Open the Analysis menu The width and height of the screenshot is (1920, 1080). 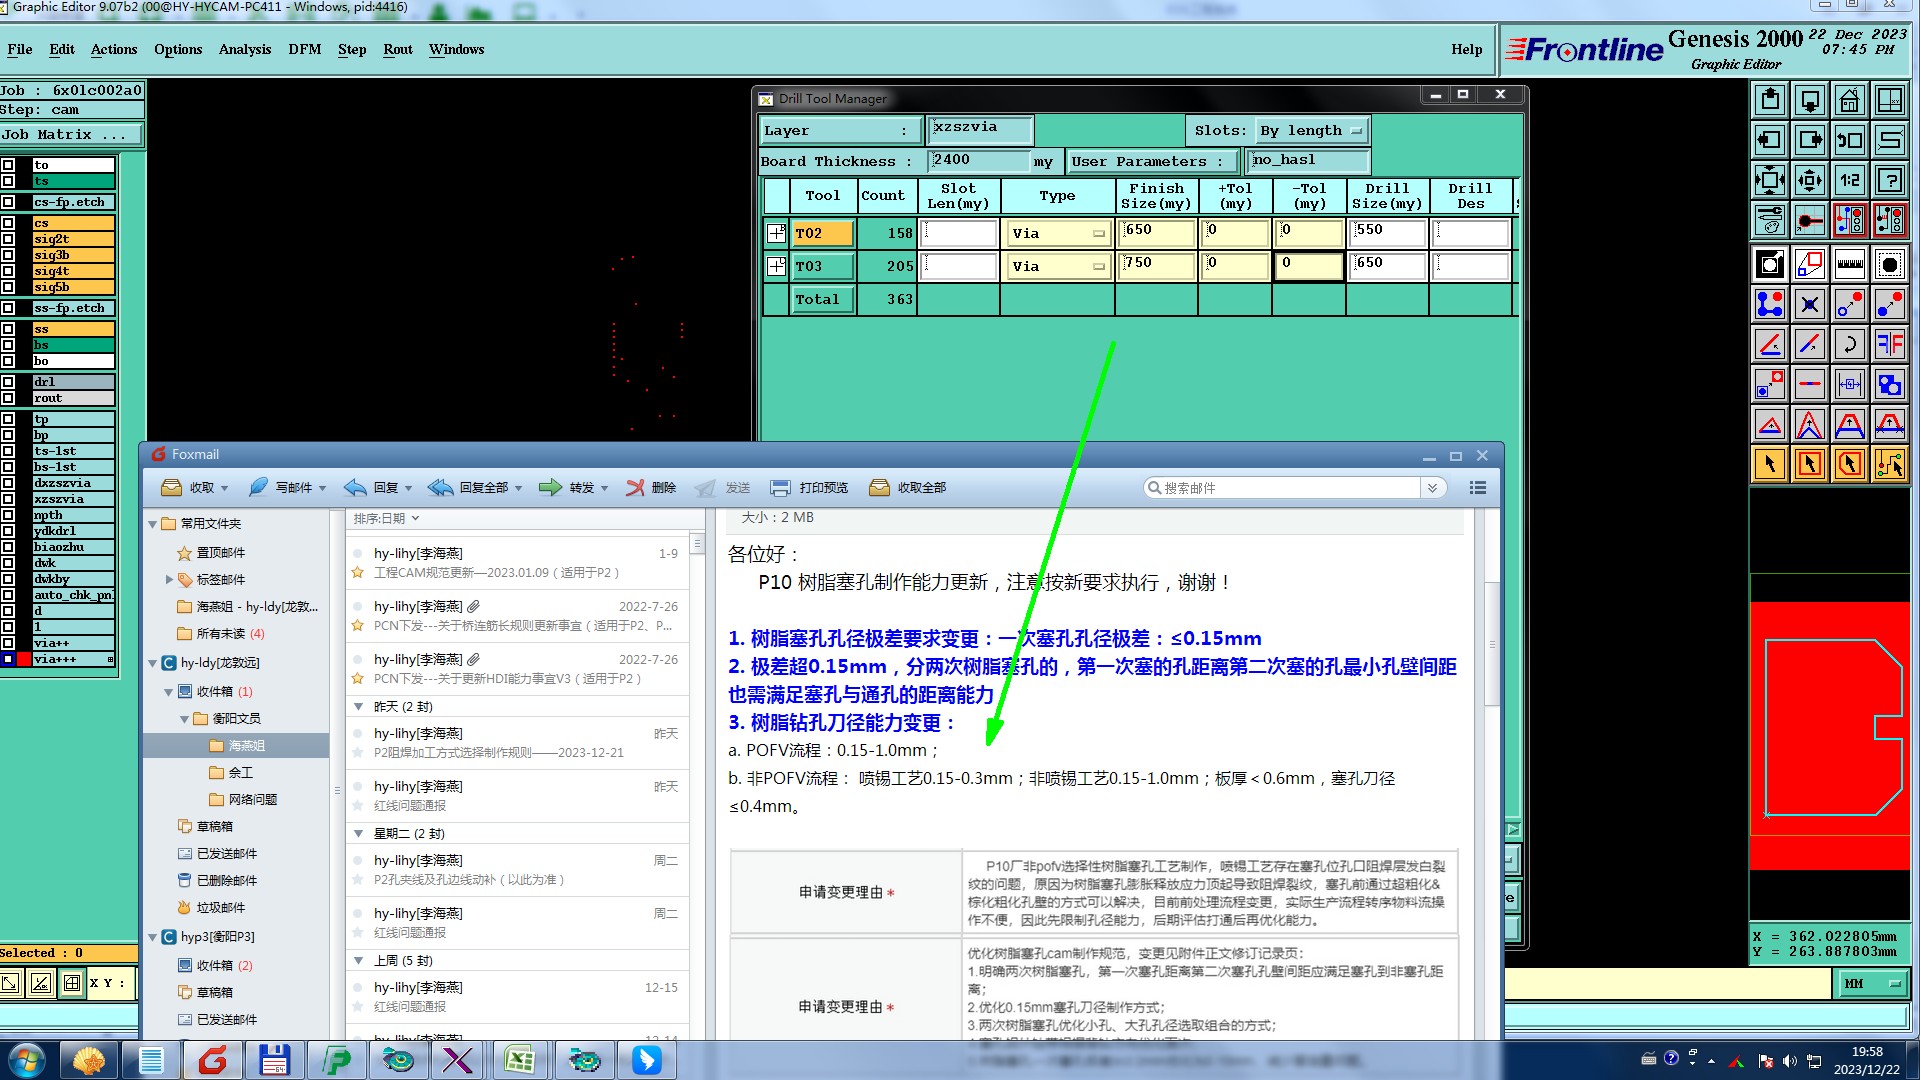tap(244, 49)
